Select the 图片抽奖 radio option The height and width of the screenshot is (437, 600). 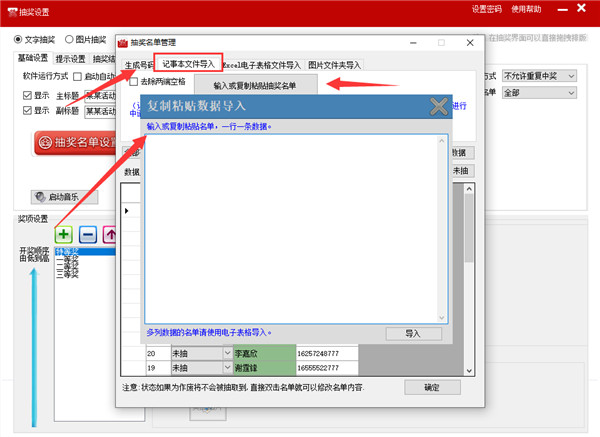pos(86,39)
